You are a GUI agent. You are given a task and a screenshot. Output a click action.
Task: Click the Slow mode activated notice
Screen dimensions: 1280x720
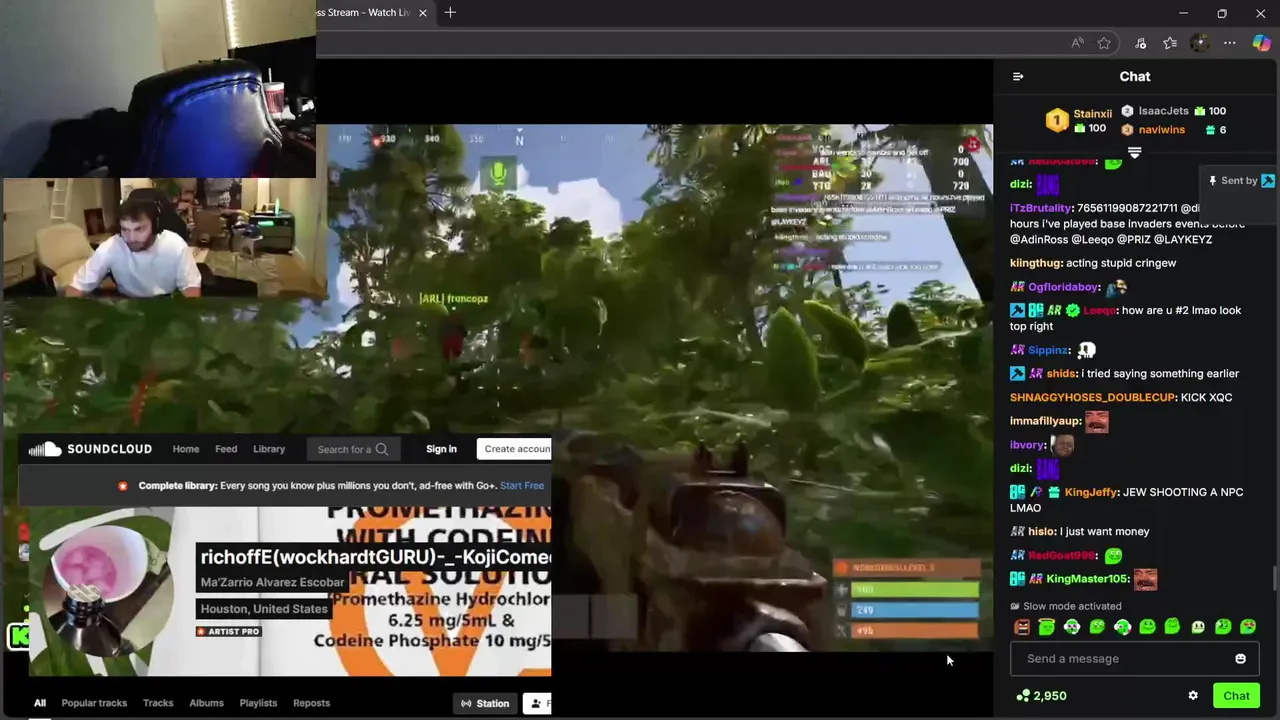tap(1066, 606)
